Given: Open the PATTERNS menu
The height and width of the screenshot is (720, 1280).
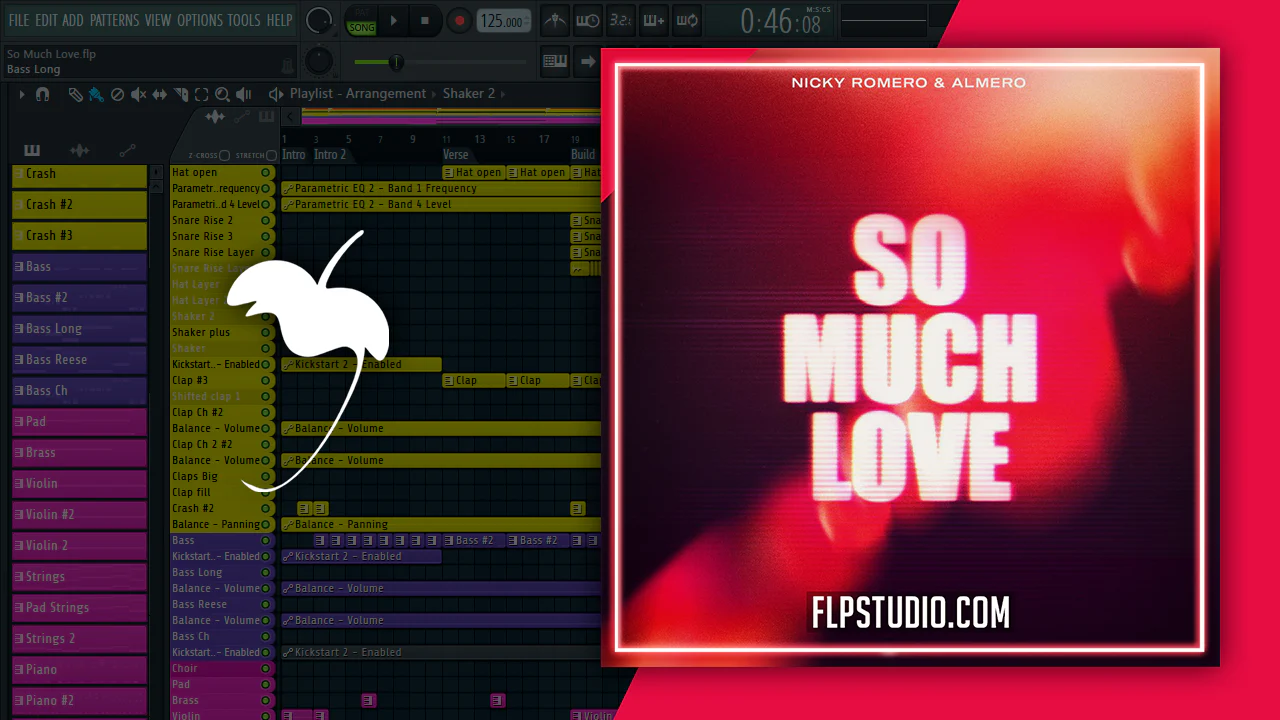Looking at the screenshot, I should click(114, 20).
